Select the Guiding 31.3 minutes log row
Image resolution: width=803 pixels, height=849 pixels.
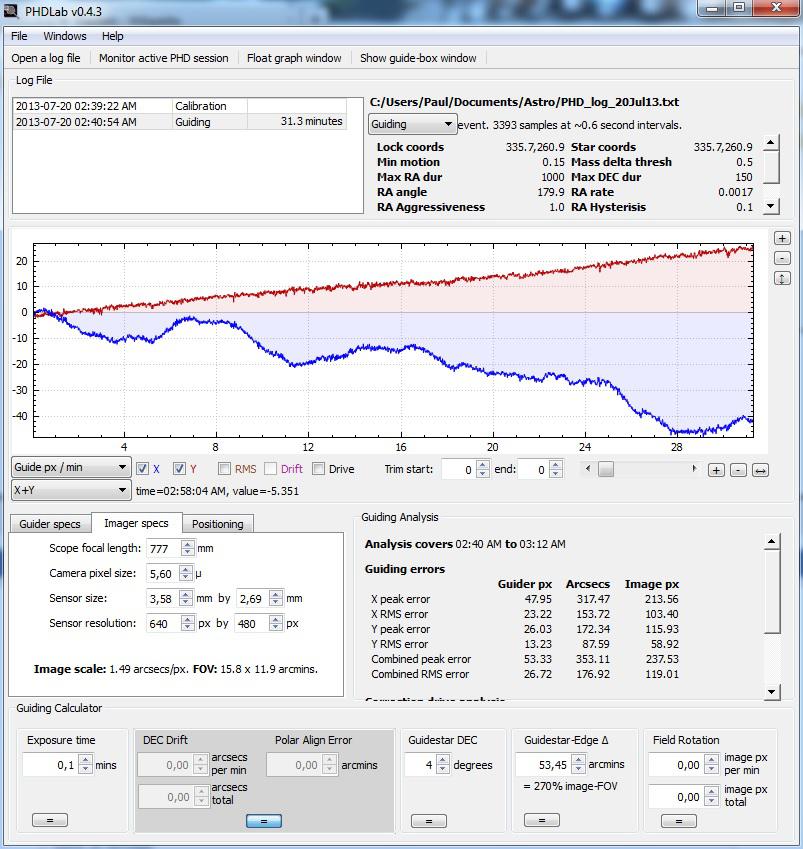(x=180, y=122)
